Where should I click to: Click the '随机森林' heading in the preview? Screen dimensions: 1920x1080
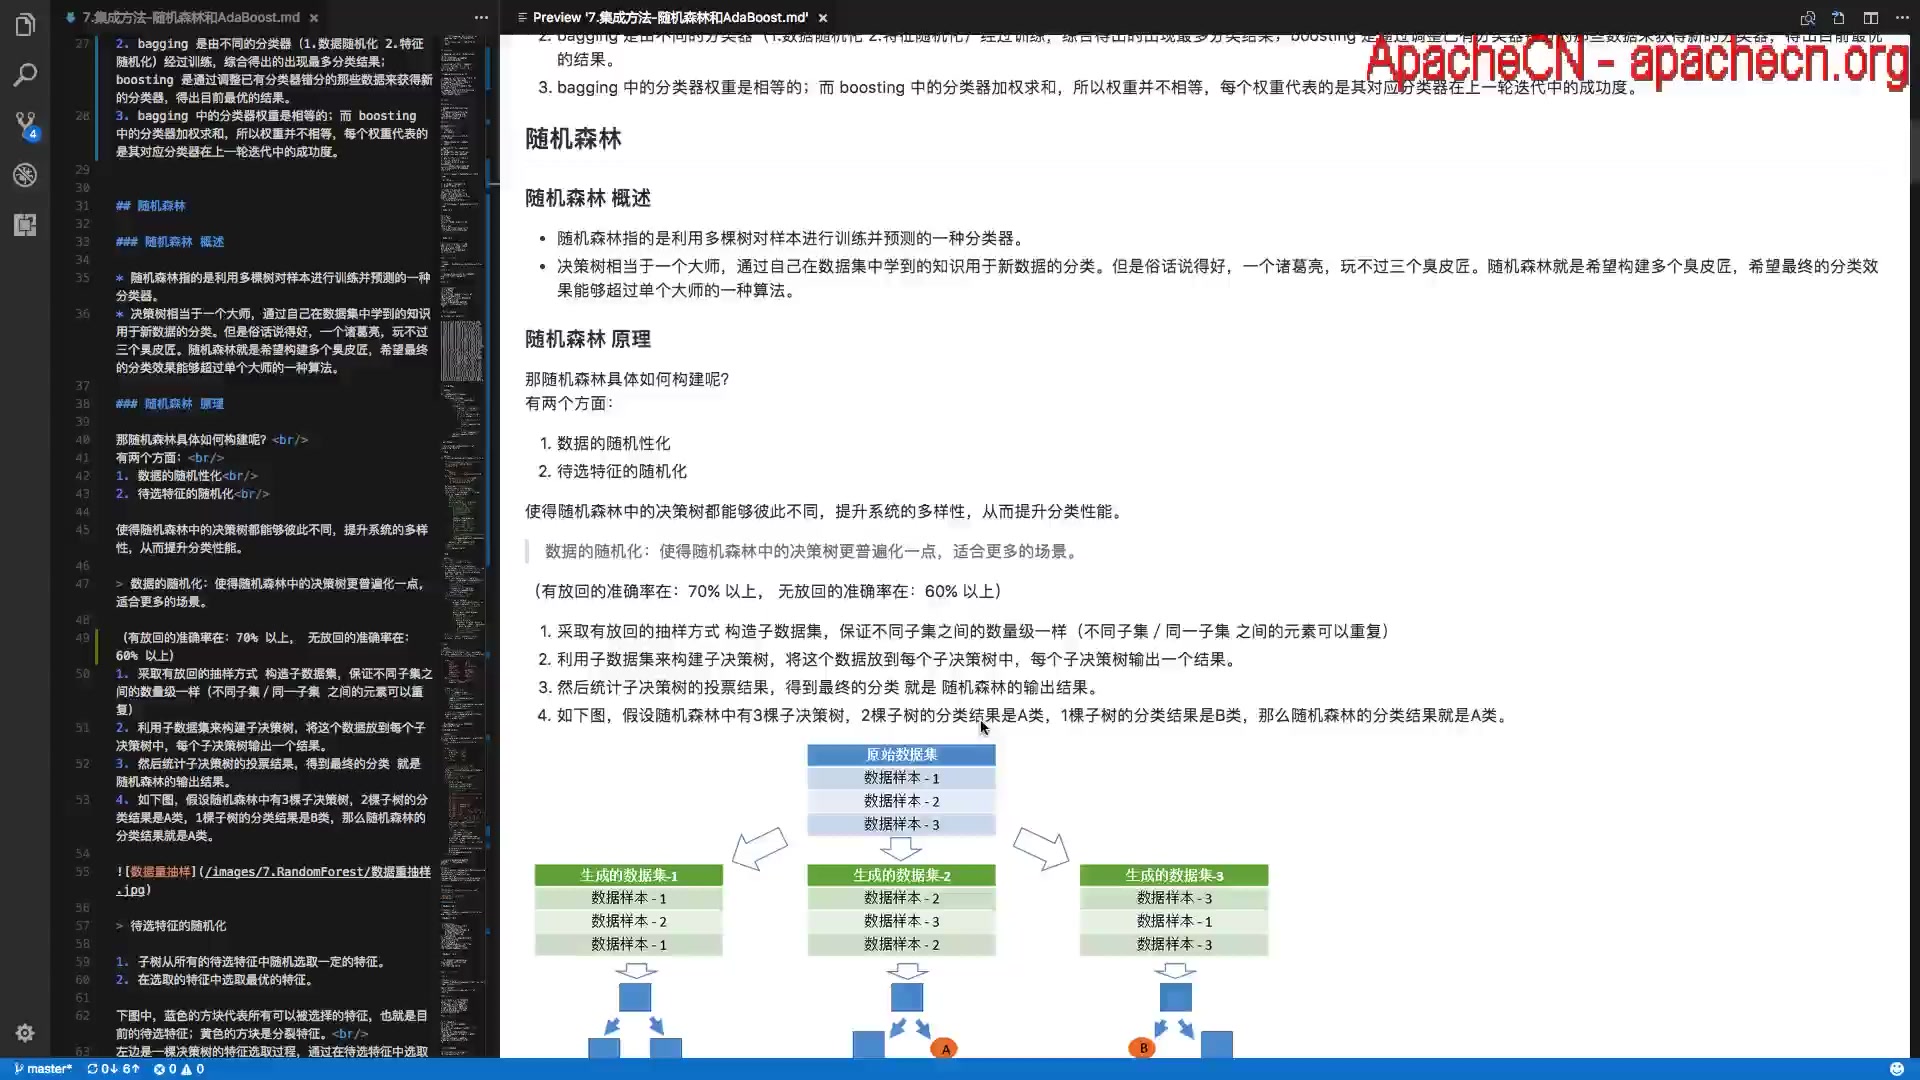pyautogui.click(x=573, y=139)
